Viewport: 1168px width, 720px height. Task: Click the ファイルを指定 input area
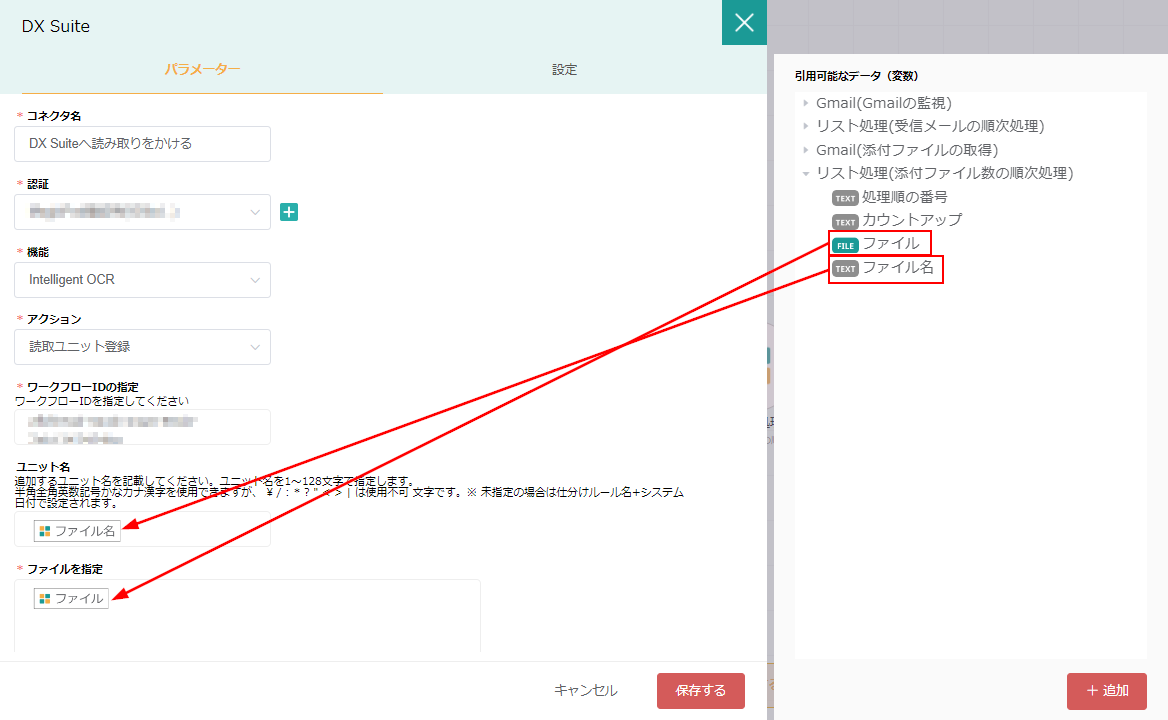247,616
